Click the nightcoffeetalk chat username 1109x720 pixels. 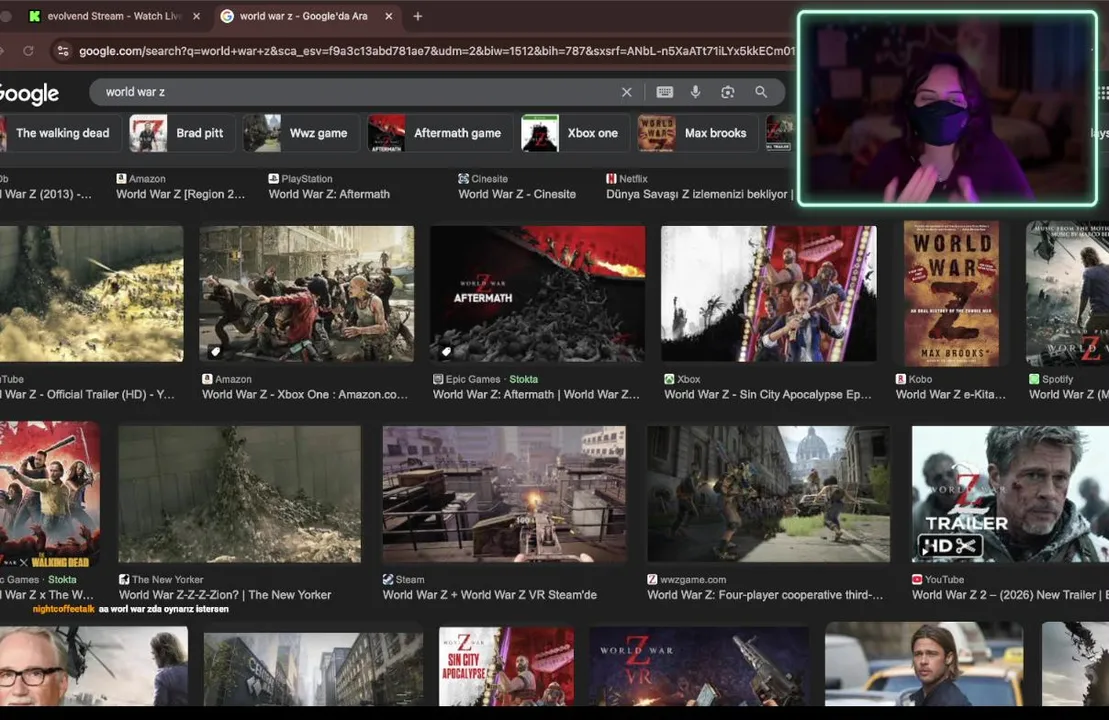(x=63, y=609)
